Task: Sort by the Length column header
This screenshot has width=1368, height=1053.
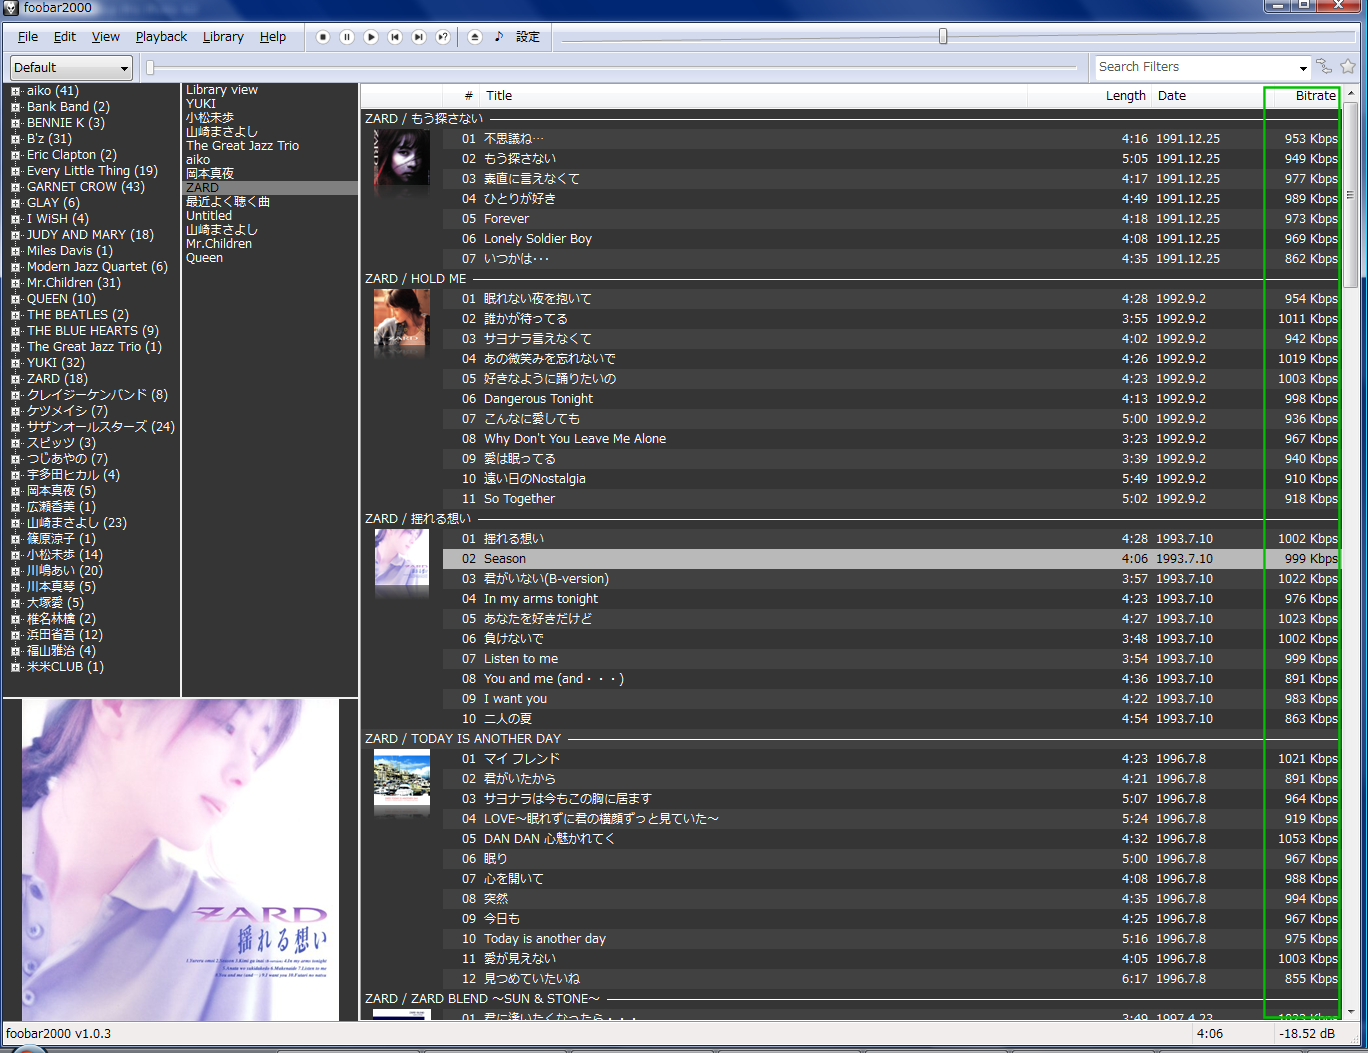Action: click(1090, 96)
